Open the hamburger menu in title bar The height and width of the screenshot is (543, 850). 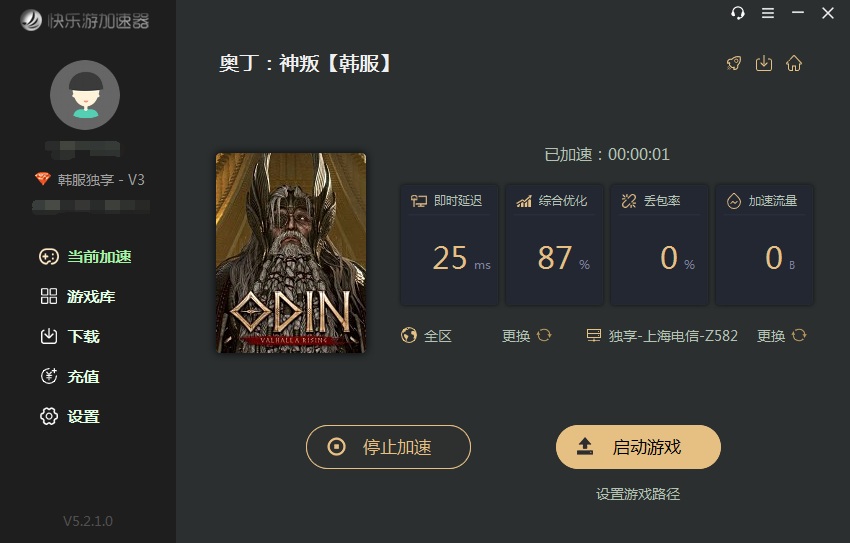768,13
